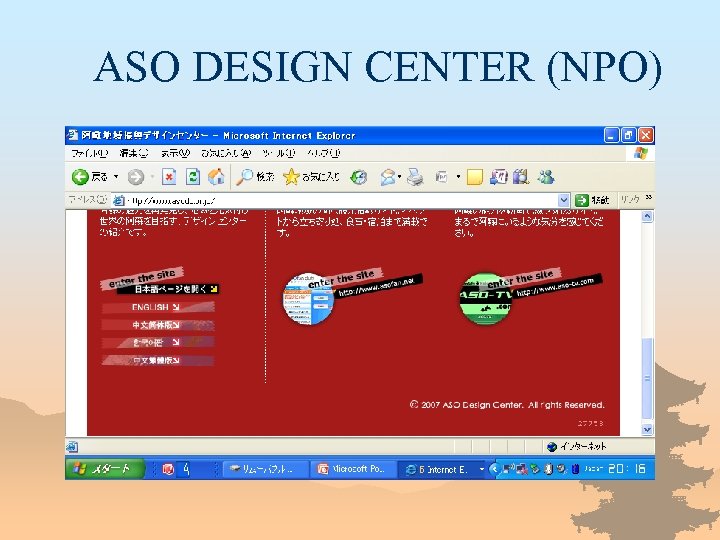Click the 2007 ASO Design Center copyright text
This screenshot has width=720, height=540.
[507, 405]
